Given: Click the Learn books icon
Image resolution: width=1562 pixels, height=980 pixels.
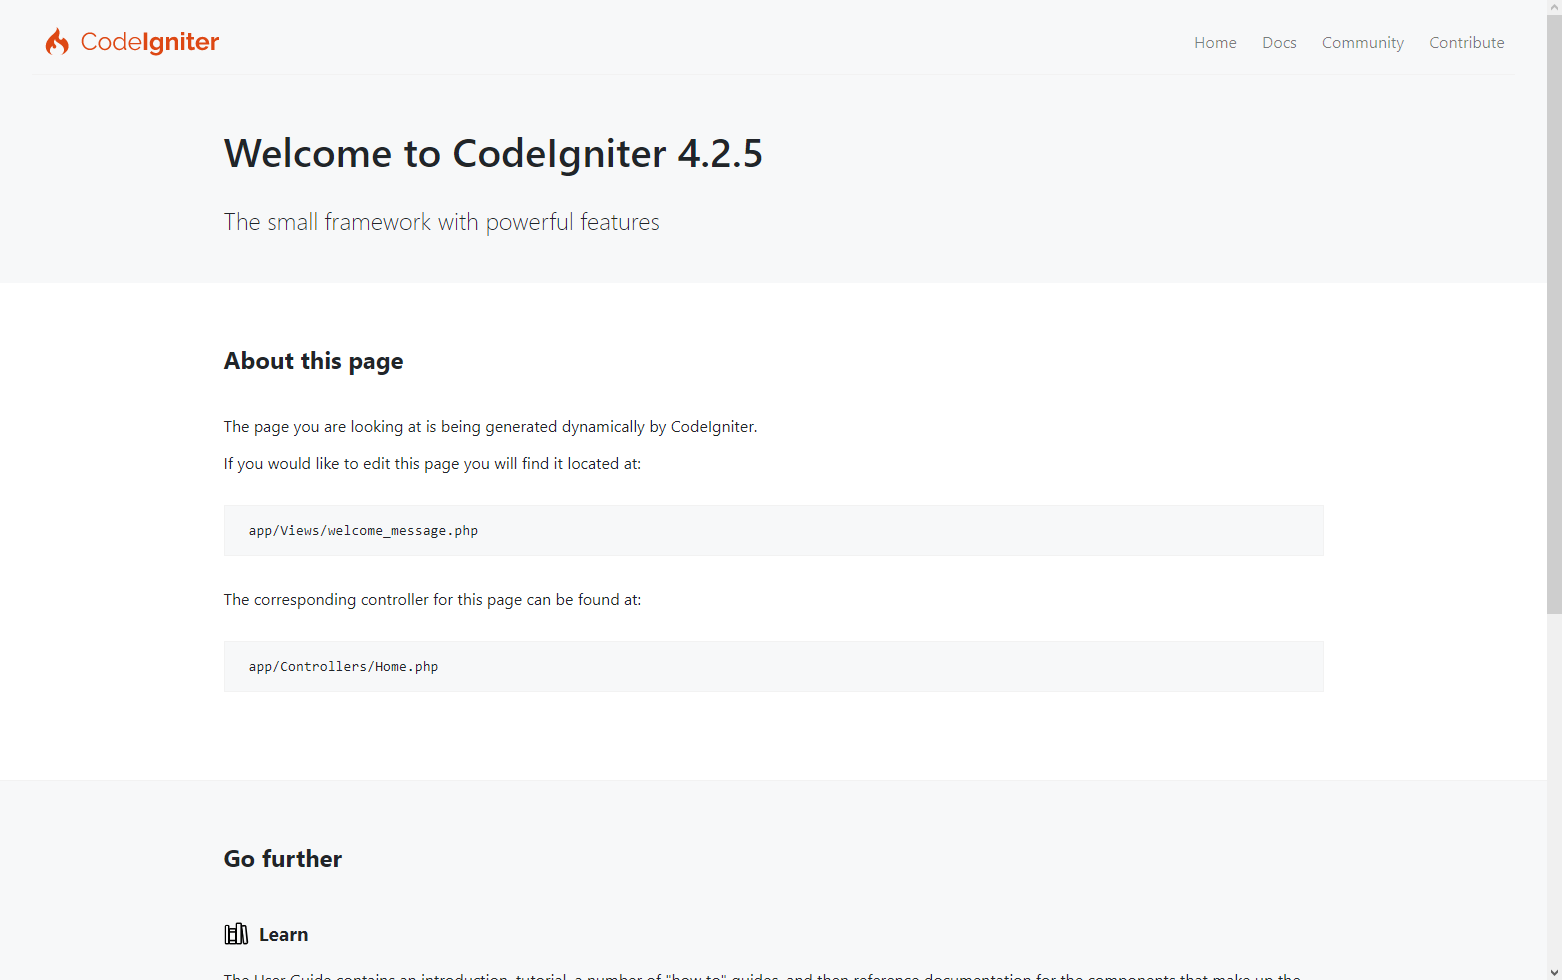Looking at the screenshot, I should coord(236,934).
